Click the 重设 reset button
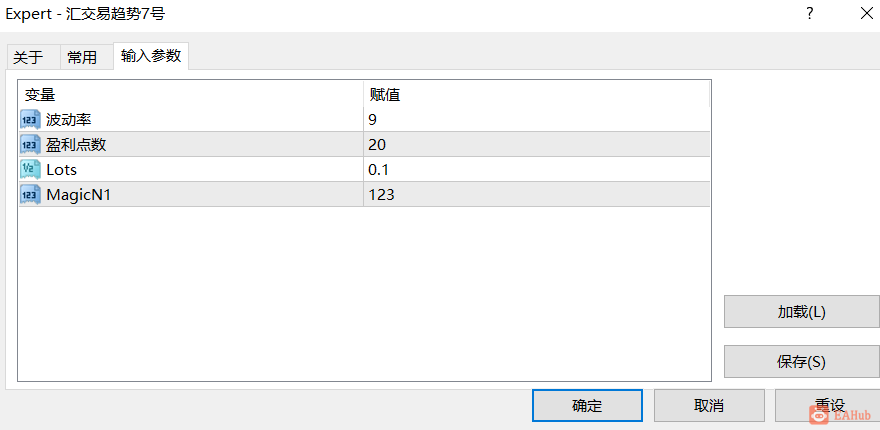This screenshot has width=880, height=430. point(827,405)
